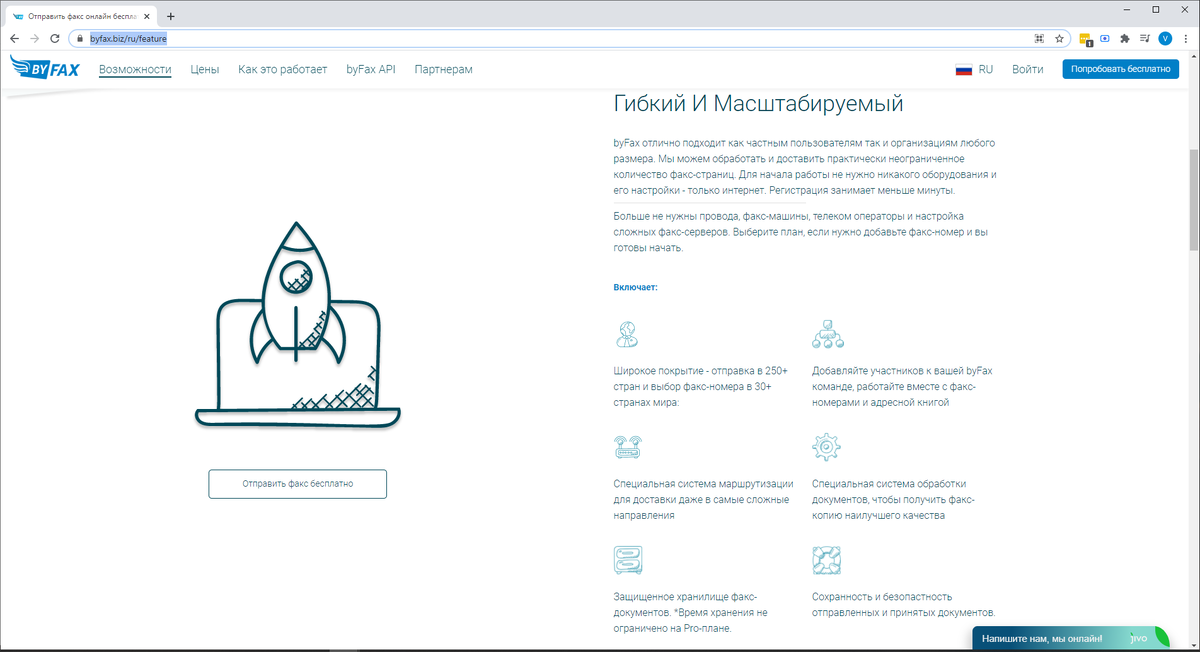
Task: Select the byFax browser tab
Action: [x=81, y=16]
